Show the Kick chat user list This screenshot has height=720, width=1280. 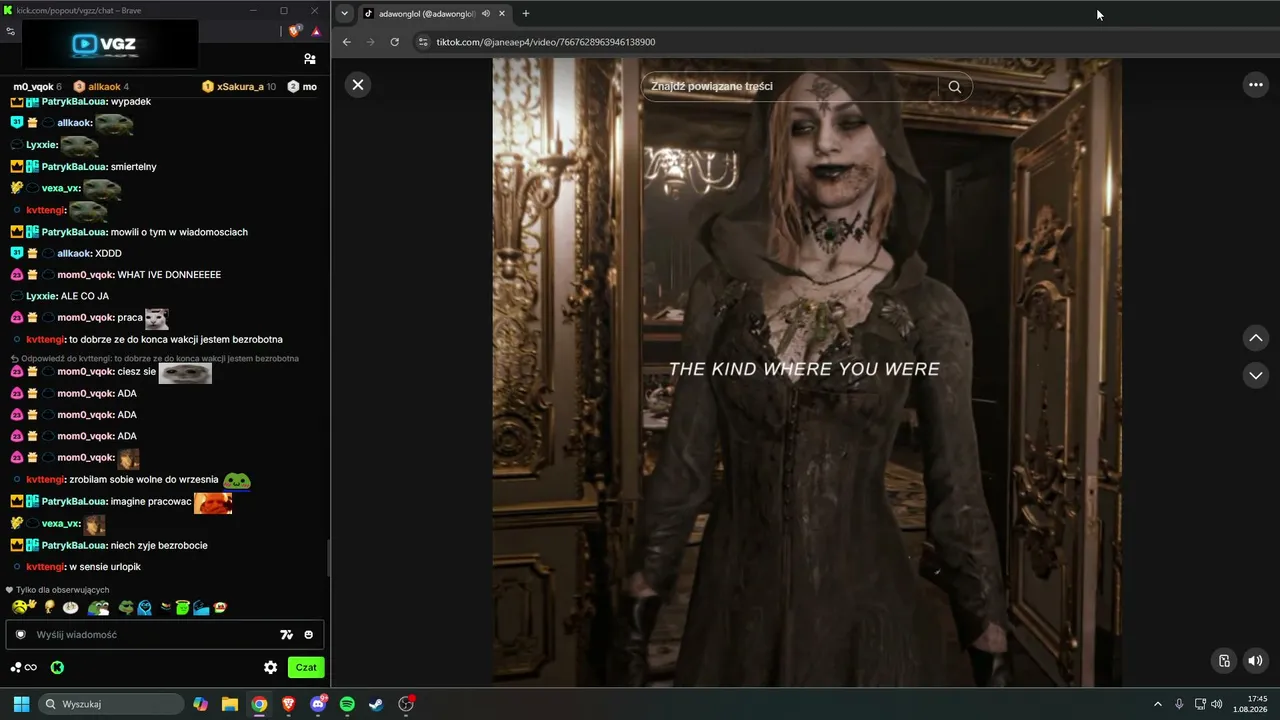click(310, 59)
